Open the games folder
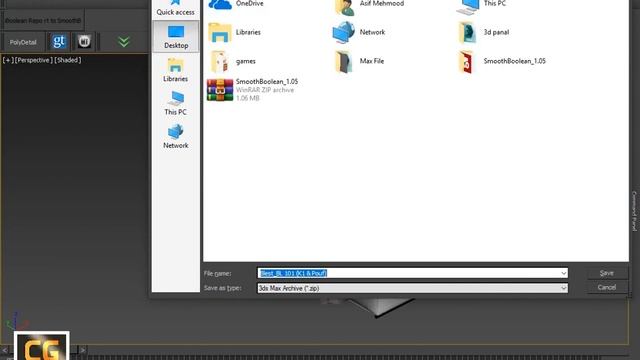Viewport: 640px width, 360px height. pyautogui.click(x=232, y=61)
